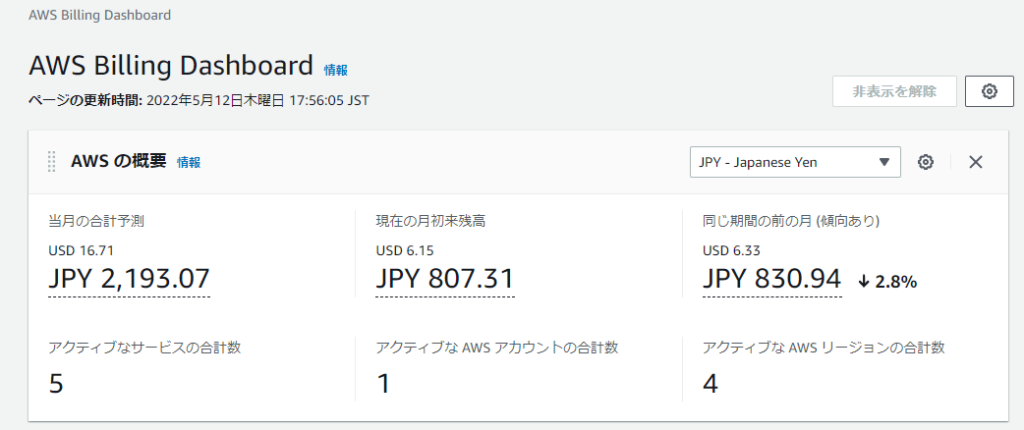Click the active AWS regions count of 4
This screenshot has height=430, width=1024.
(710, 383)
